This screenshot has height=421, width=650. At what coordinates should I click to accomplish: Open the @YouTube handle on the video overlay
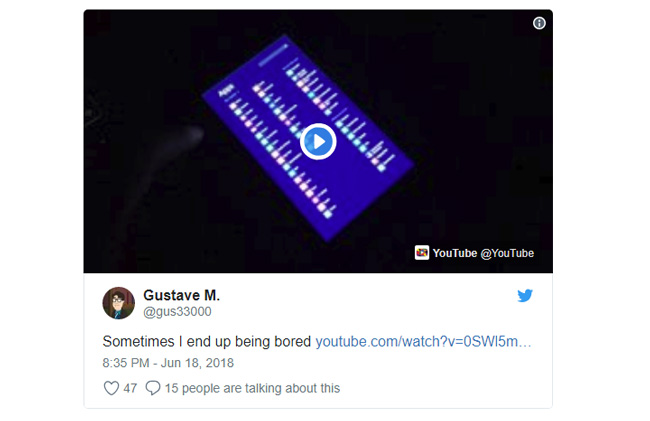click(x=507, y=253)
